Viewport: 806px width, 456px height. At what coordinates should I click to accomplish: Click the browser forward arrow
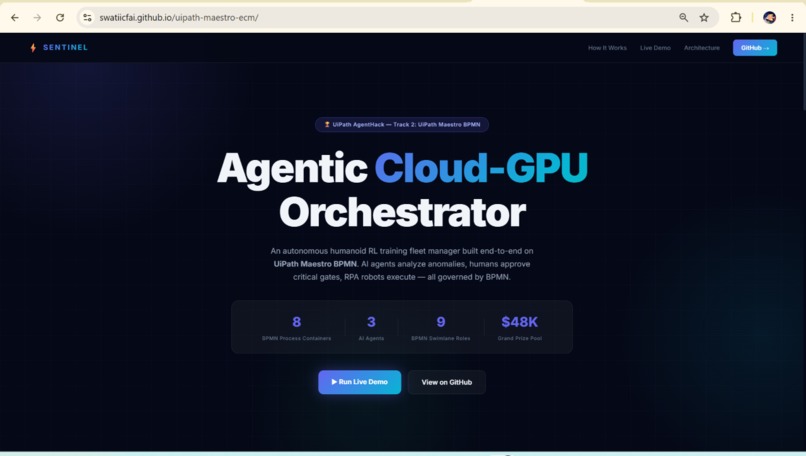pos(37,17)
